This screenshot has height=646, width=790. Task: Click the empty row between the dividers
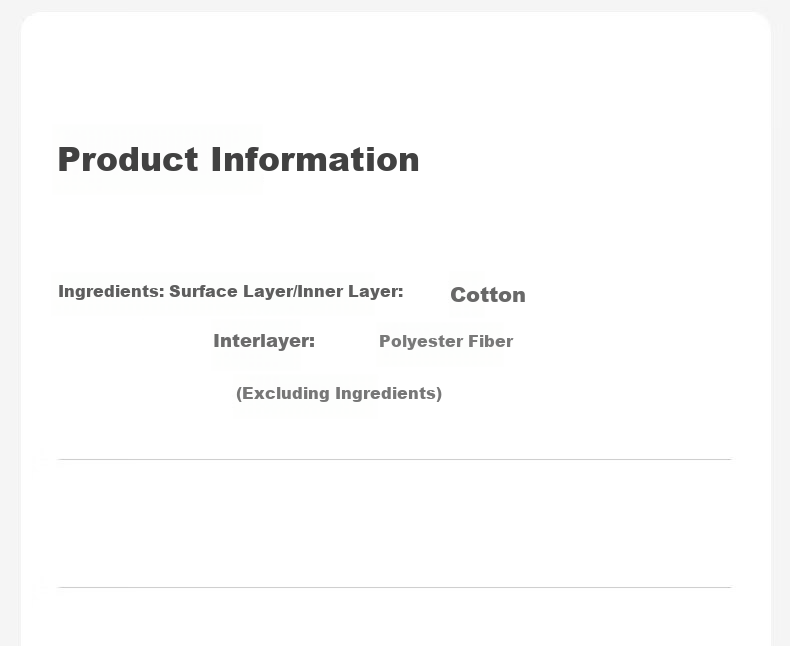[394, 524]
